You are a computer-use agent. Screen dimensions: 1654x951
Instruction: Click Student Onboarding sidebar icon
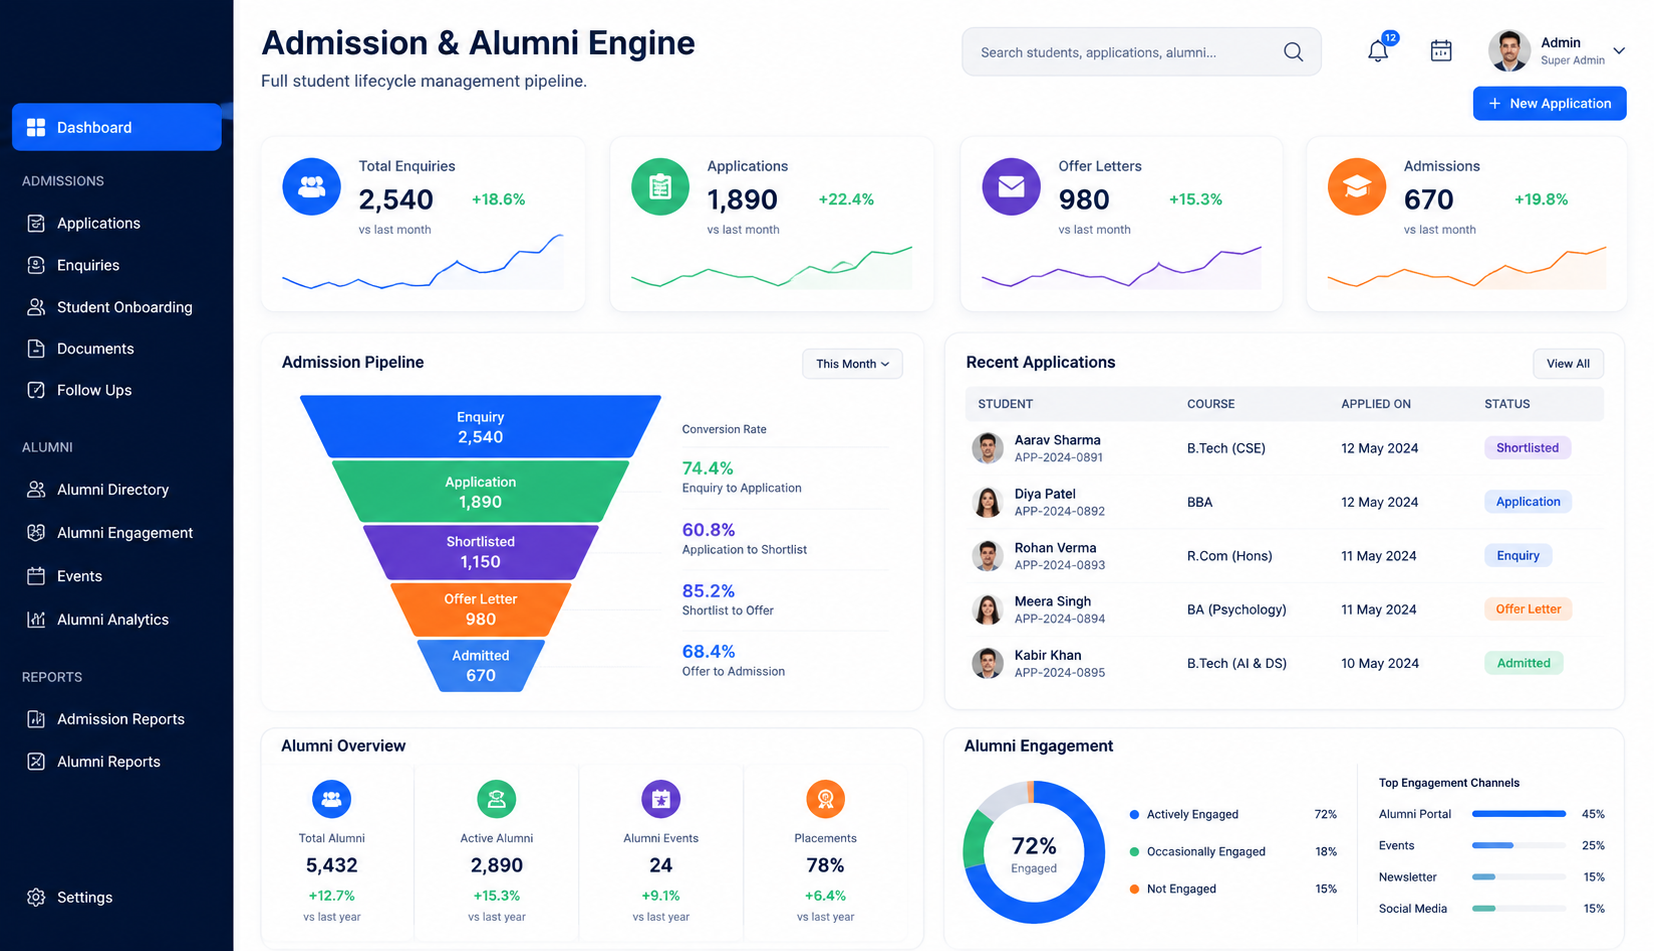click(x=36, y=307)
